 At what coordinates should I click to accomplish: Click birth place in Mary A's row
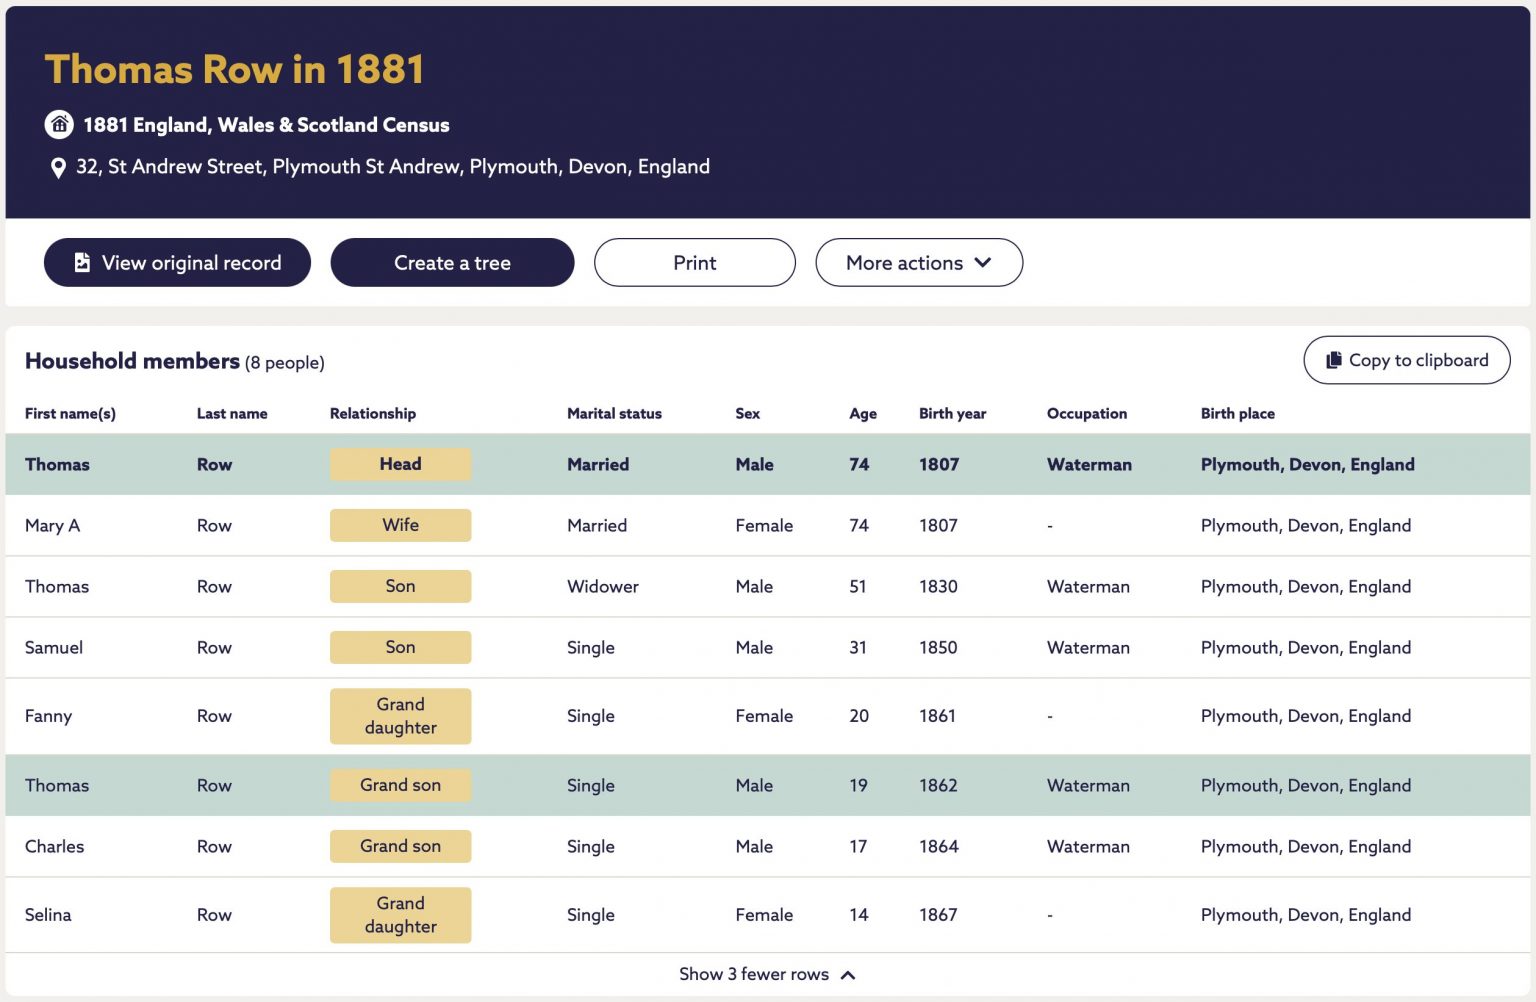1306,525
